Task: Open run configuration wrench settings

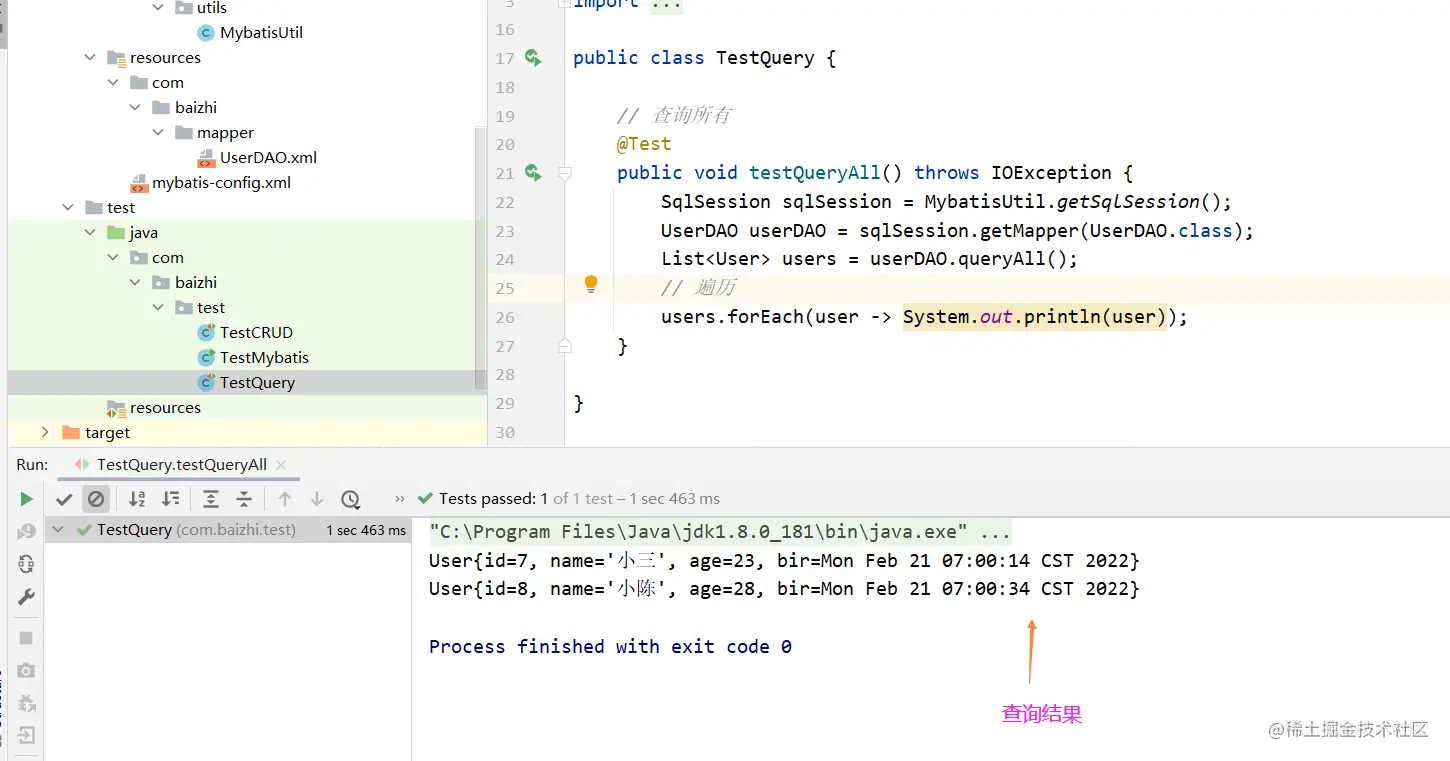Action: 26,598
